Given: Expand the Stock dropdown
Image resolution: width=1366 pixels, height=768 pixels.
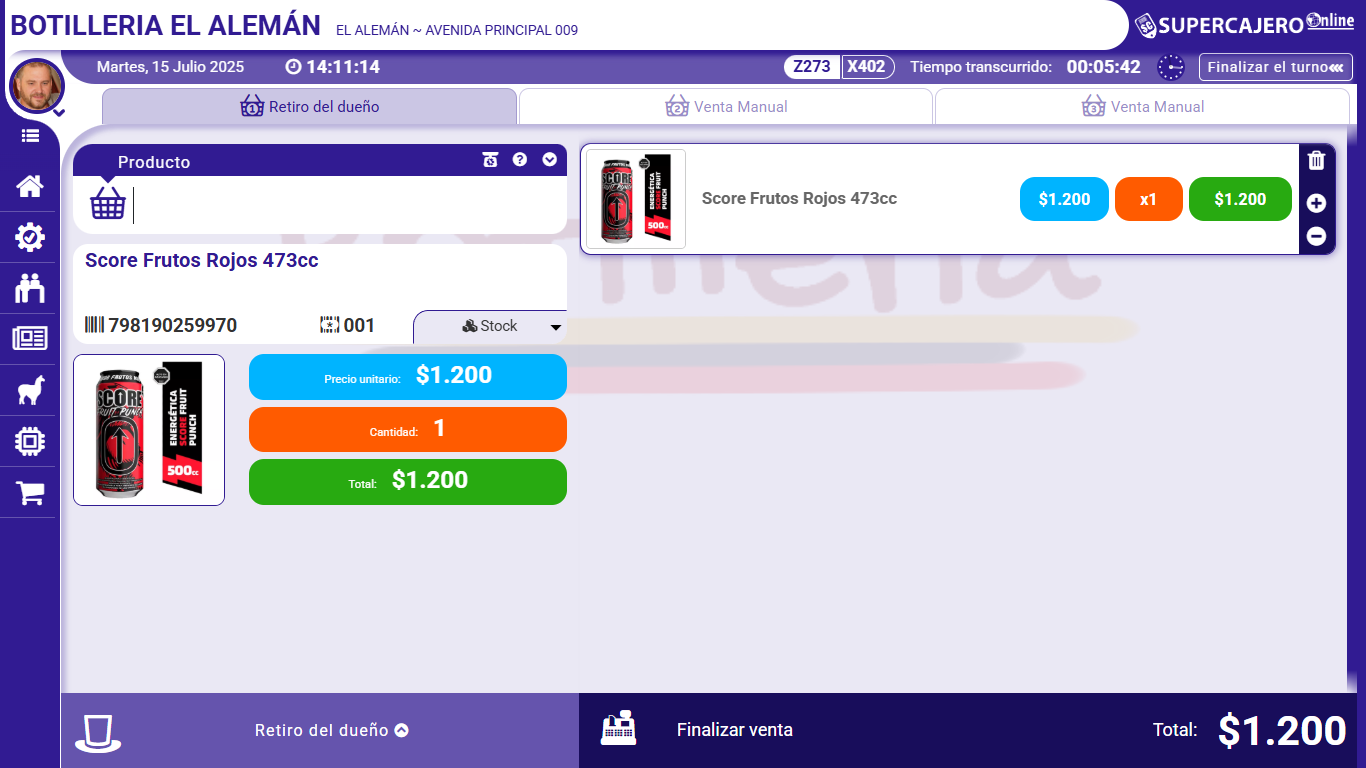Looking at the screenshot, I should pyautogui.click(x=490, y=326).
